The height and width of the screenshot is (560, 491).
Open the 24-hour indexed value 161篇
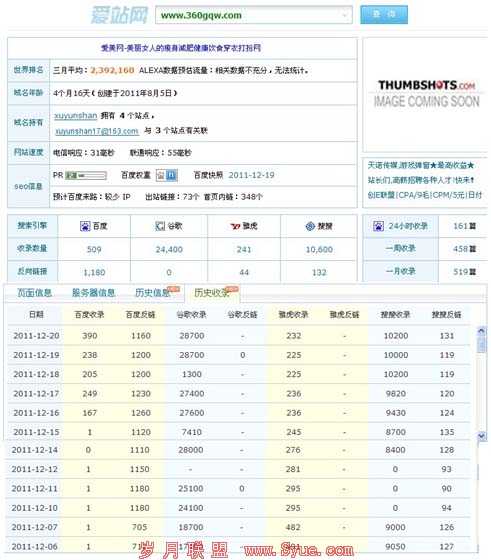click(x=464, y=226)
